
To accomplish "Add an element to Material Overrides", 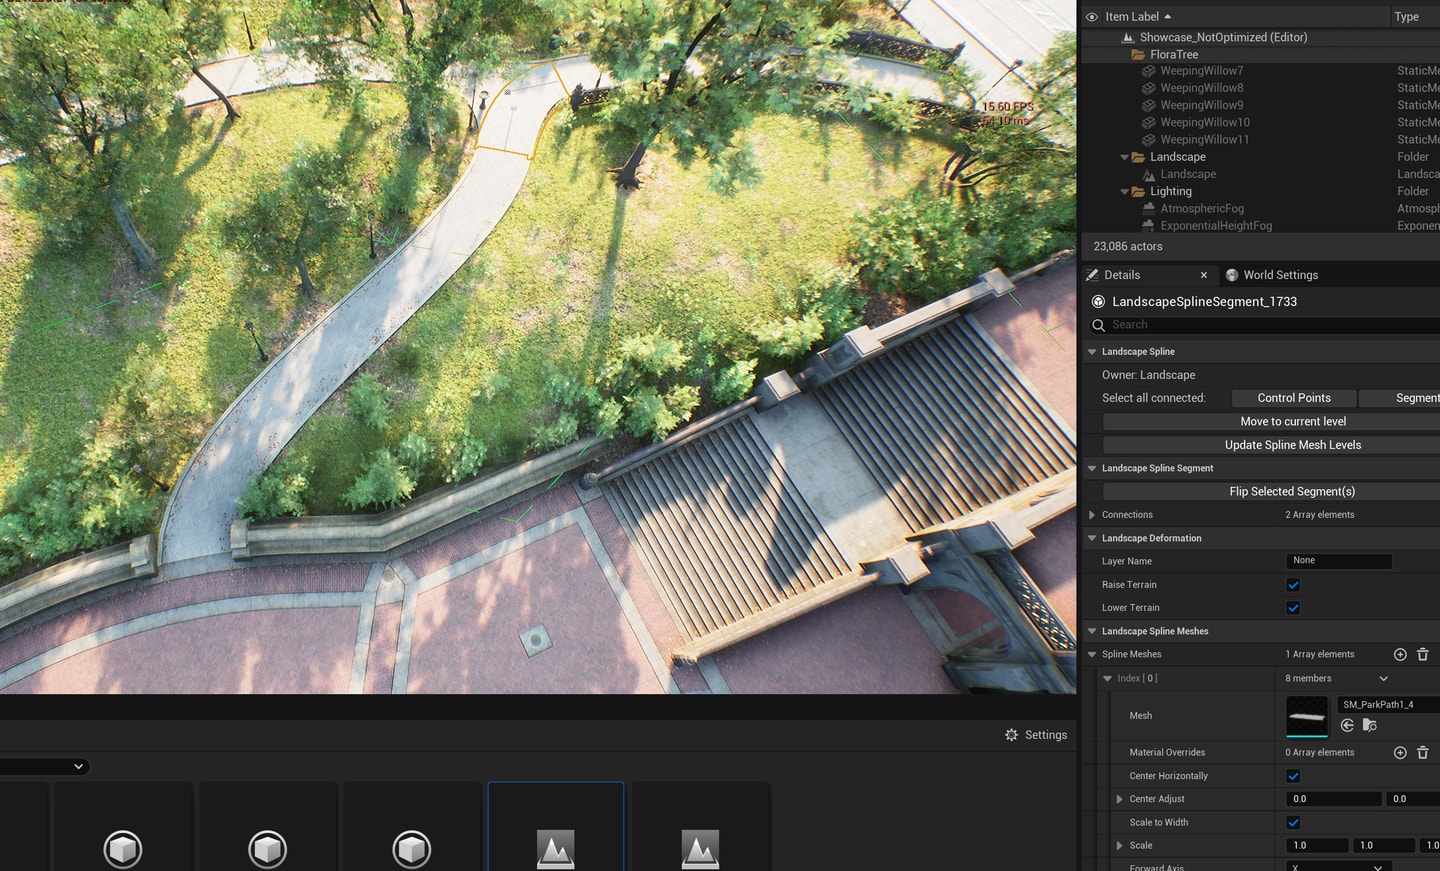I will 1400,753.
